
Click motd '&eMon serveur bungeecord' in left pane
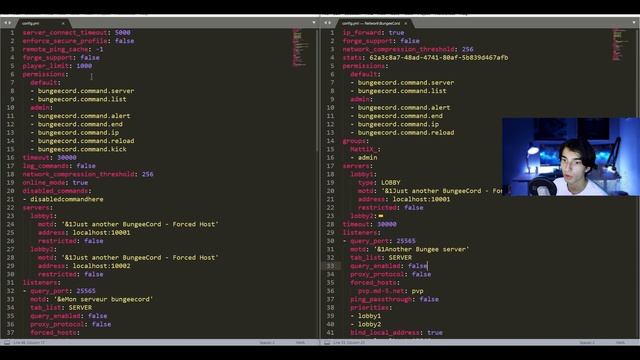91,299
